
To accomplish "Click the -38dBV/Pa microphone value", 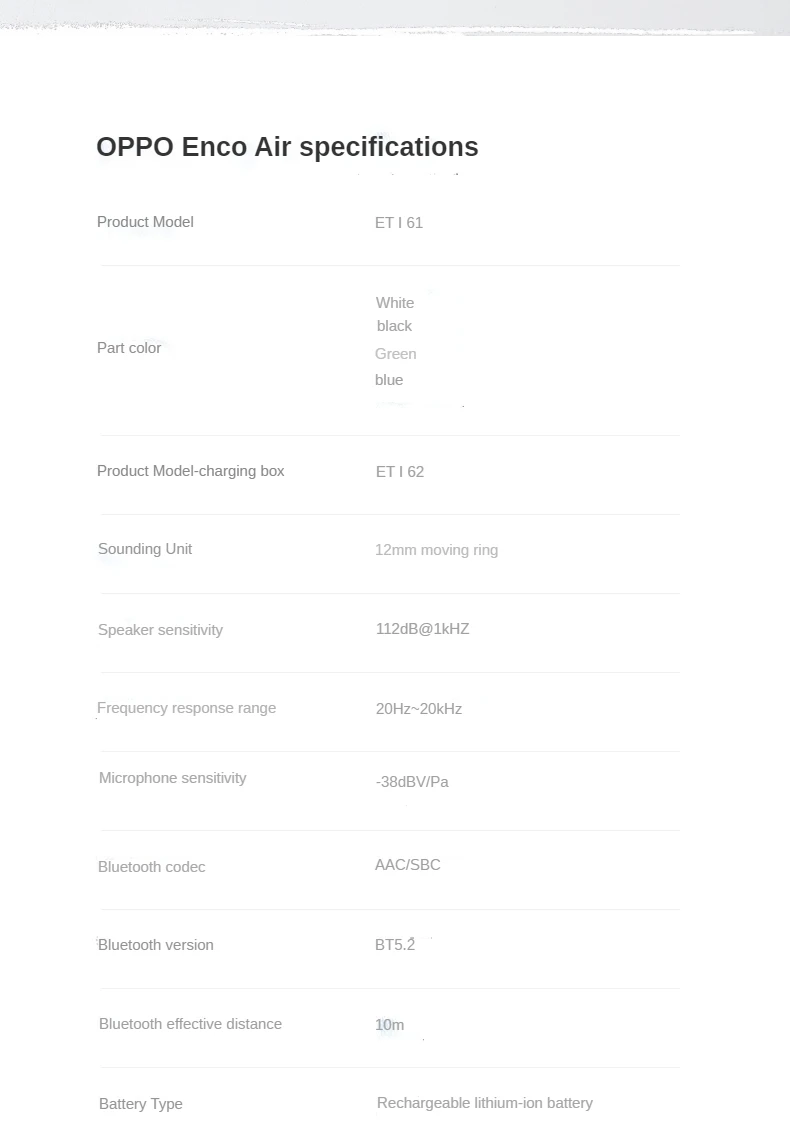I will click(412, 782).
